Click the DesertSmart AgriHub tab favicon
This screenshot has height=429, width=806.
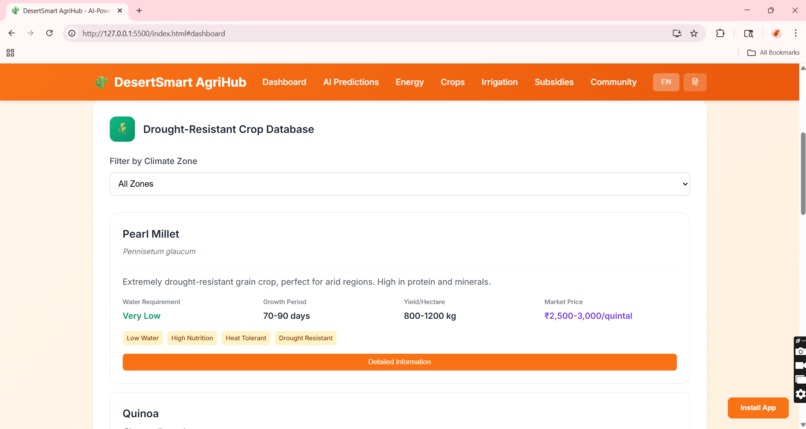point(15,11)
